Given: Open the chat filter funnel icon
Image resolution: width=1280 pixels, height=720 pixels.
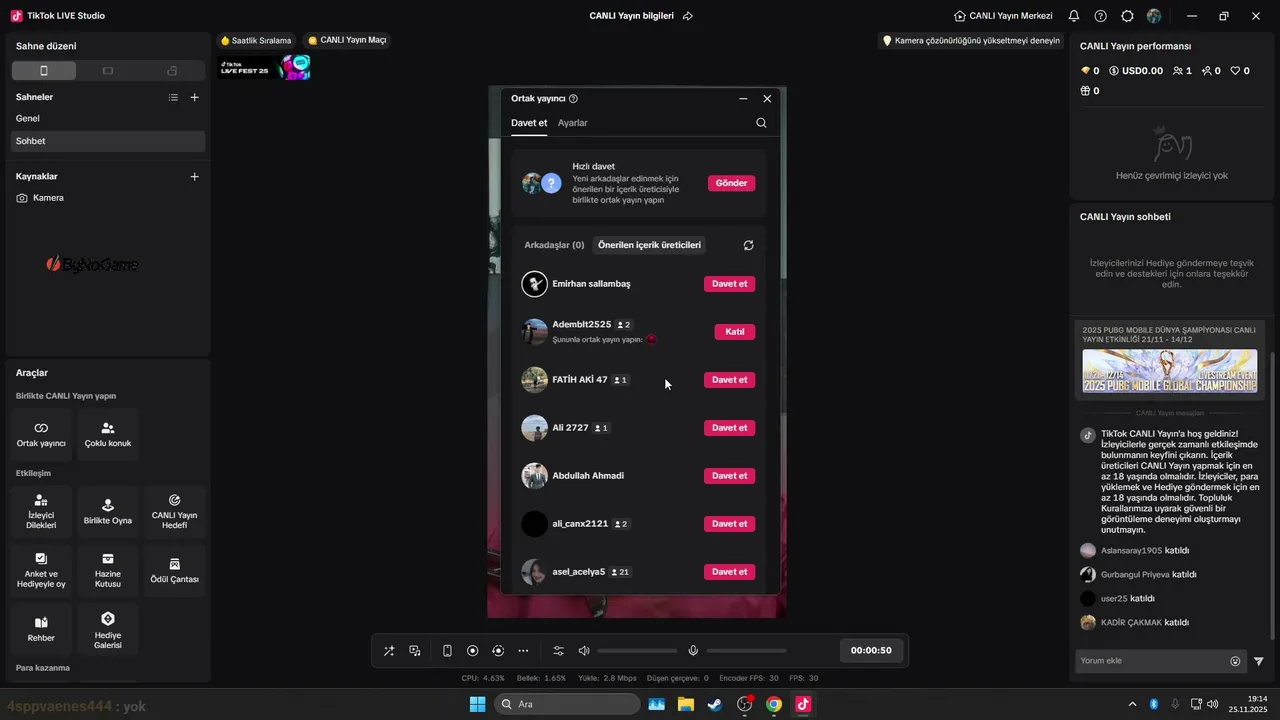Looking at the screenshot, I should tap(1259, 661).
